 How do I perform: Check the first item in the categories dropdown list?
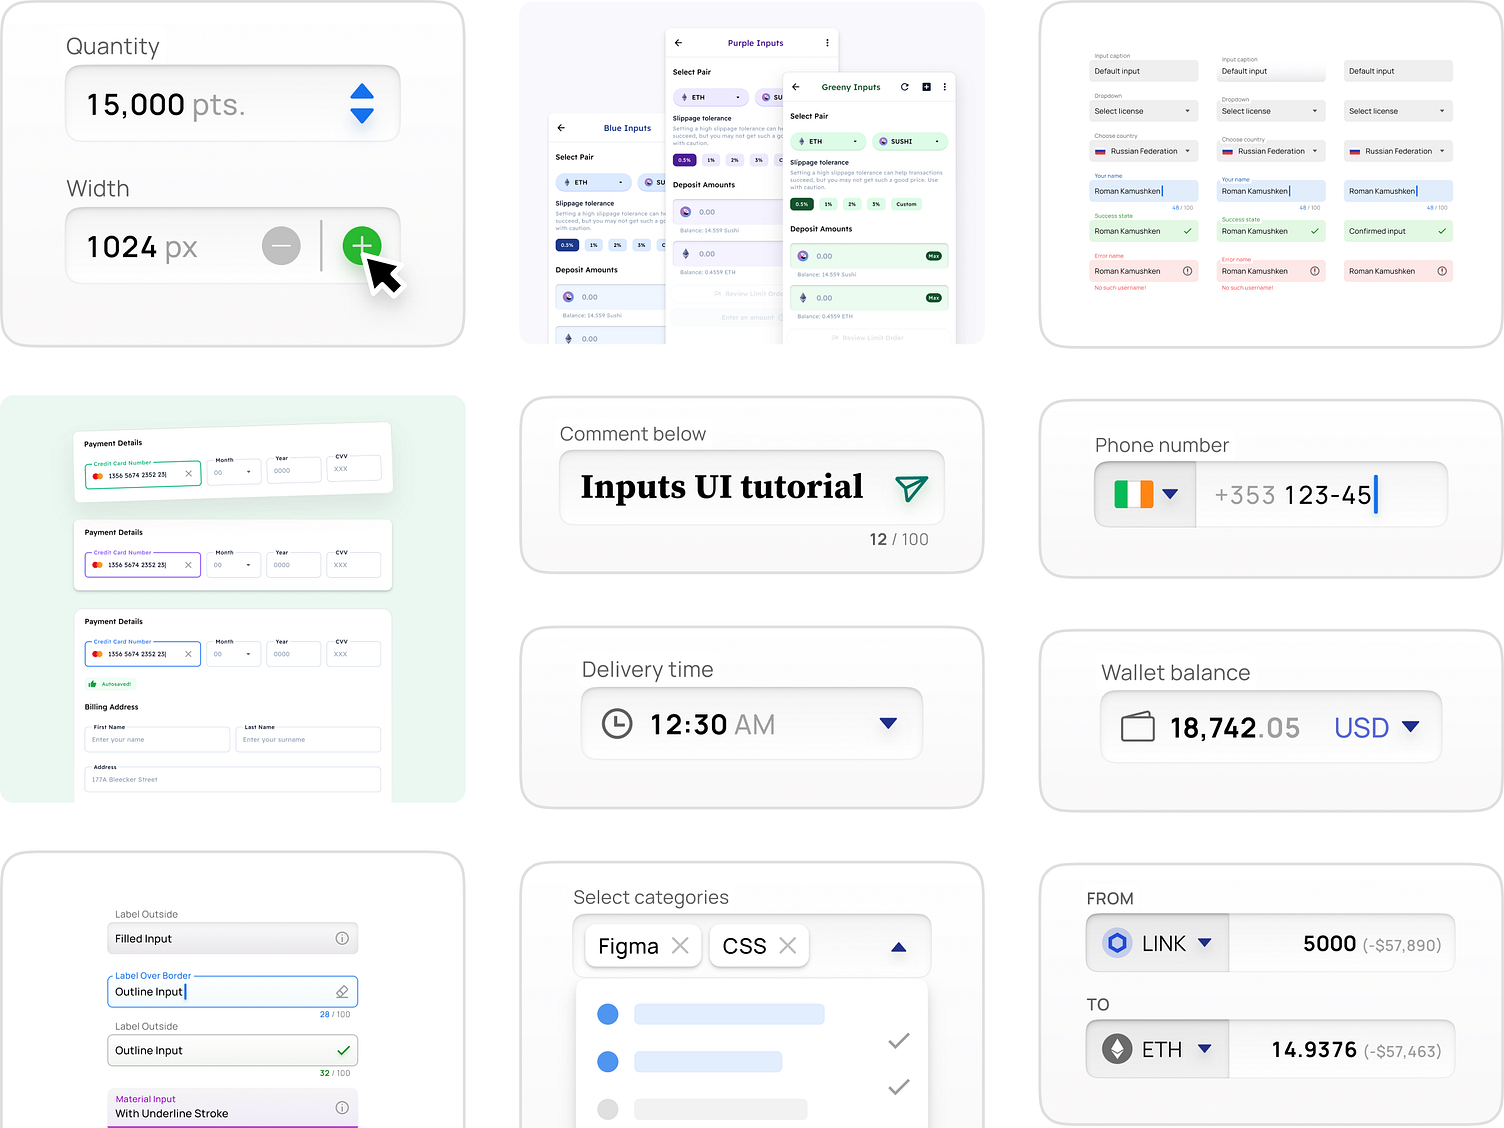click(x=898, y=1040)
